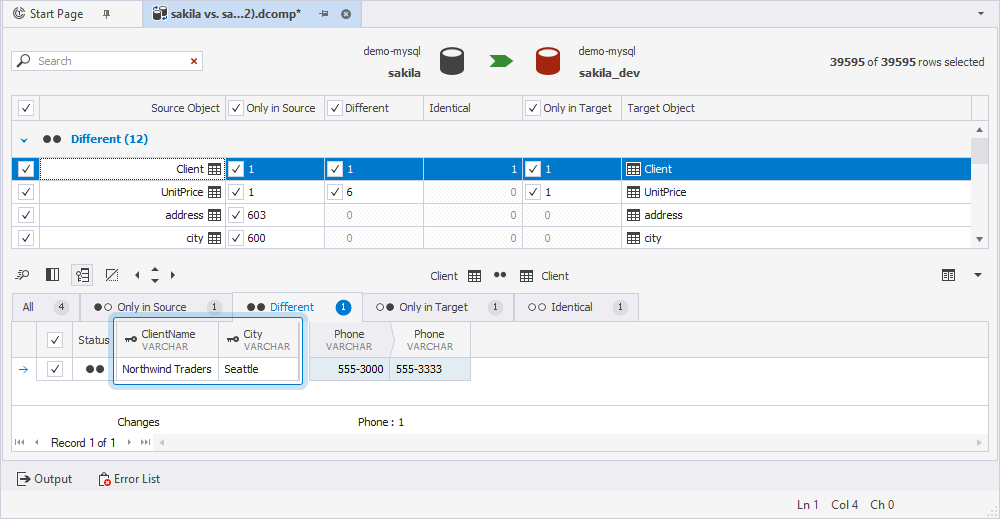
Task: Click the up/down record navigation arrows
Action: [155, 275]
